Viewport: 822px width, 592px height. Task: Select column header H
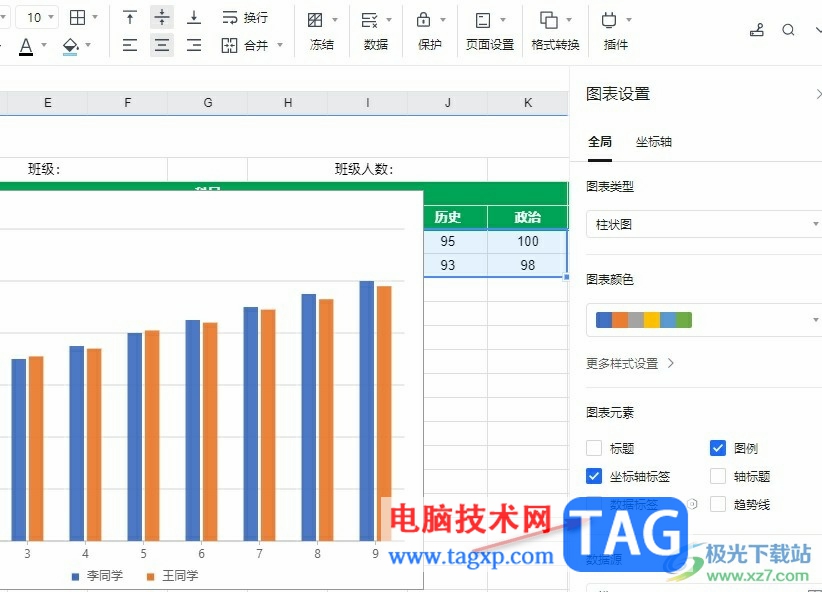pos(288,103)
